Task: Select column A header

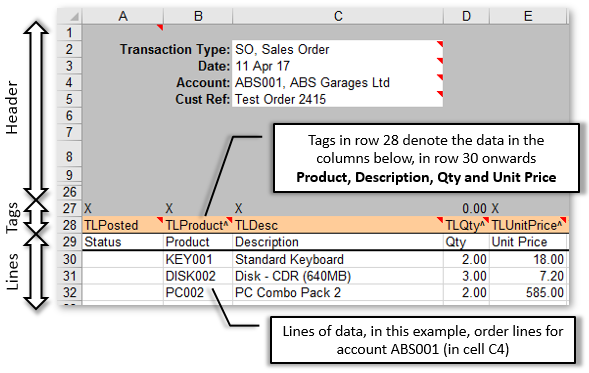Action: click(123, 16)
